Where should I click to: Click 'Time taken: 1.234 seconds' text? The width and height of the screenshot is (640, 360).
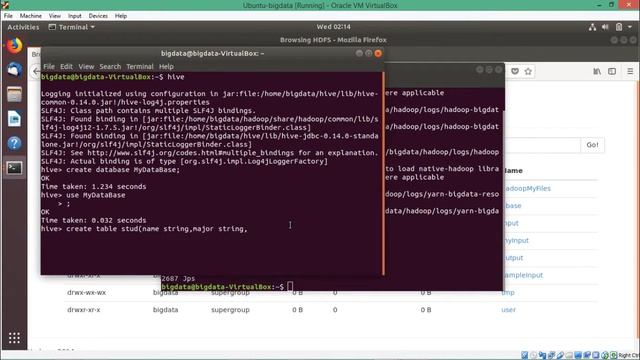pos(93,187)
